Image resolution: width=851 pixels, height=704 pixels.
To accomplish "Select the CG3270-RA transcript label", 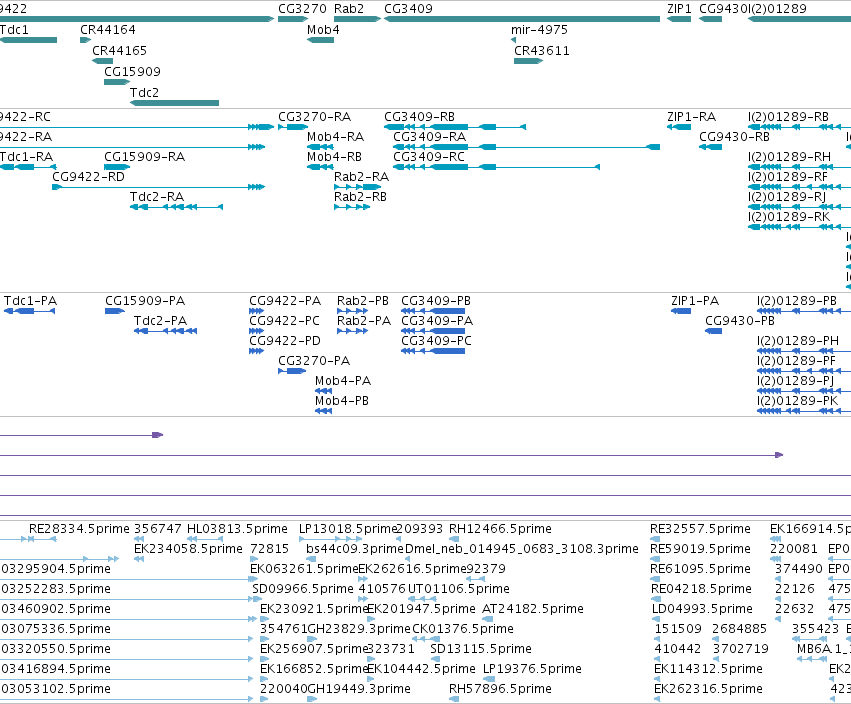I will (315, 117).
